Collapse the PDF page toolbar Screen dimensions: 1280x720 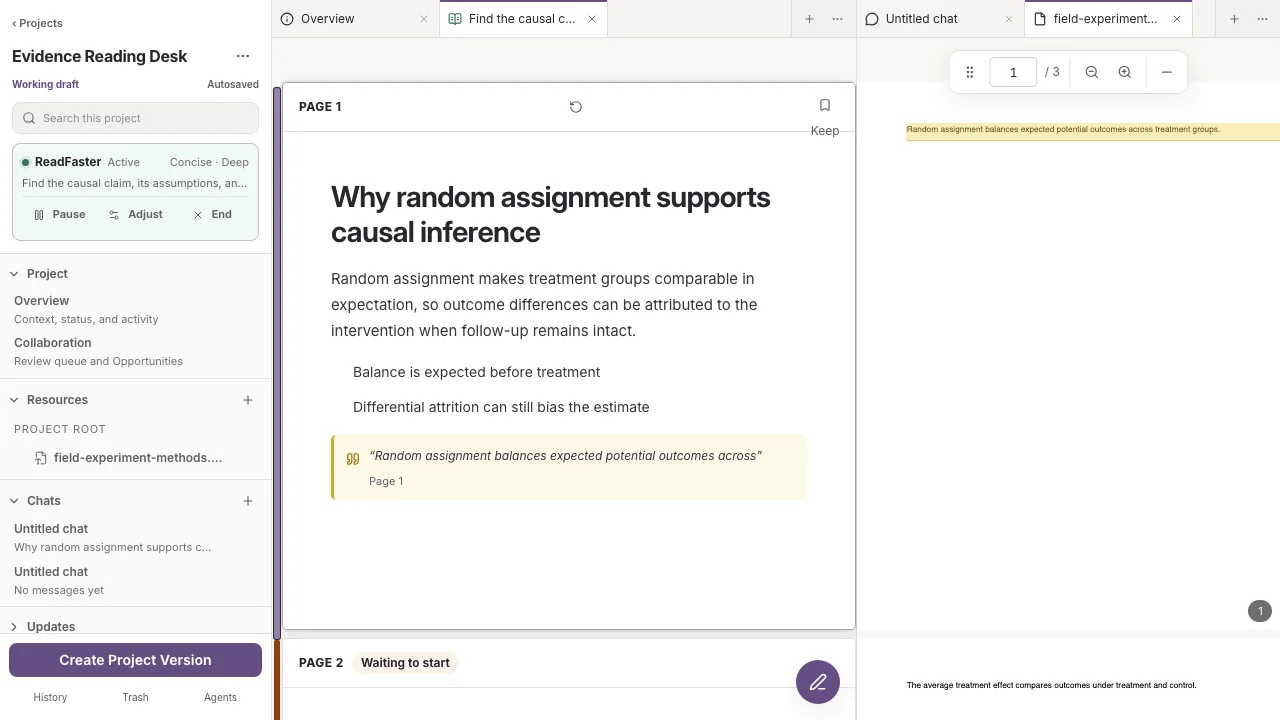click(1167, 72)
